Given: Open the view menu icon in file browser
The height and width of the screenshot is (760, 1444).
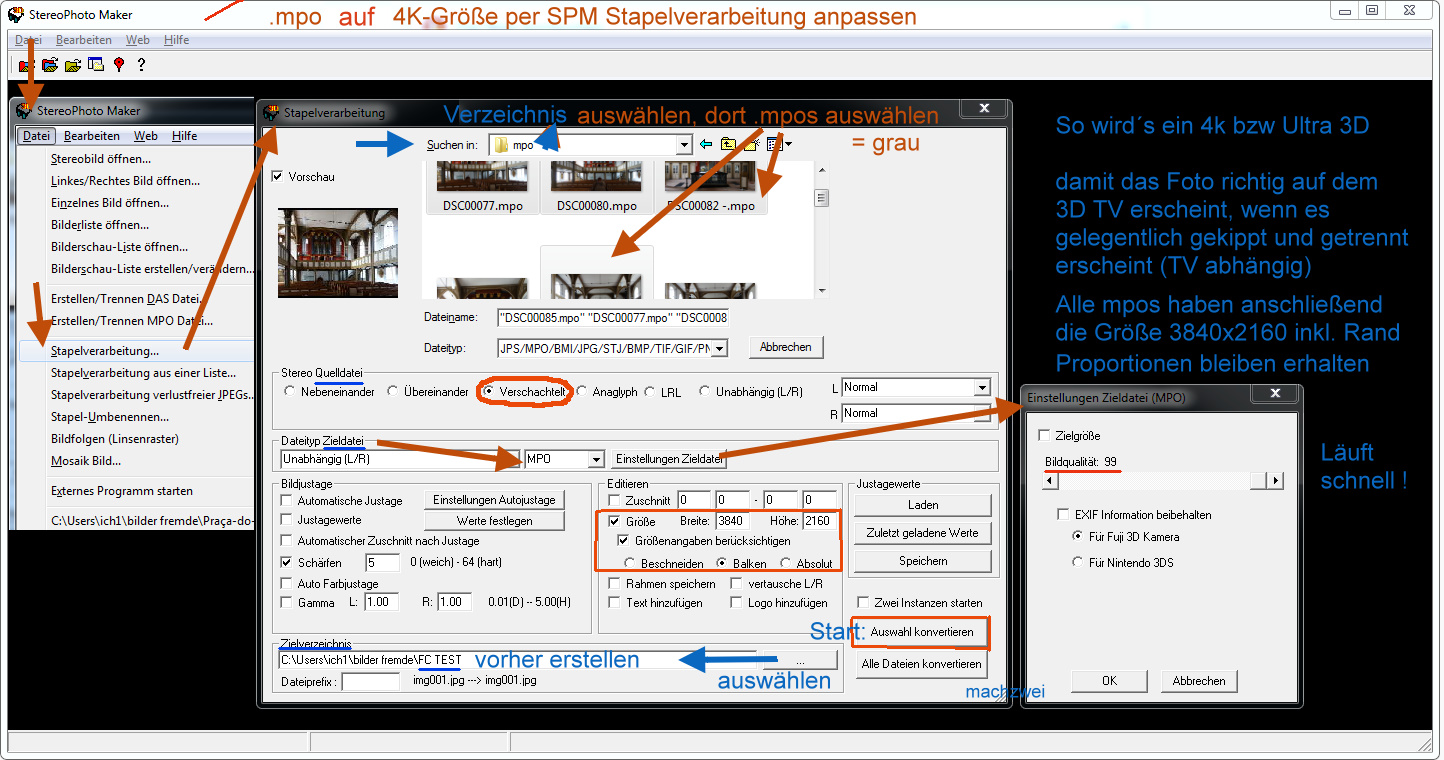Looking at the screenshot, I should click(x=779, y=144).
